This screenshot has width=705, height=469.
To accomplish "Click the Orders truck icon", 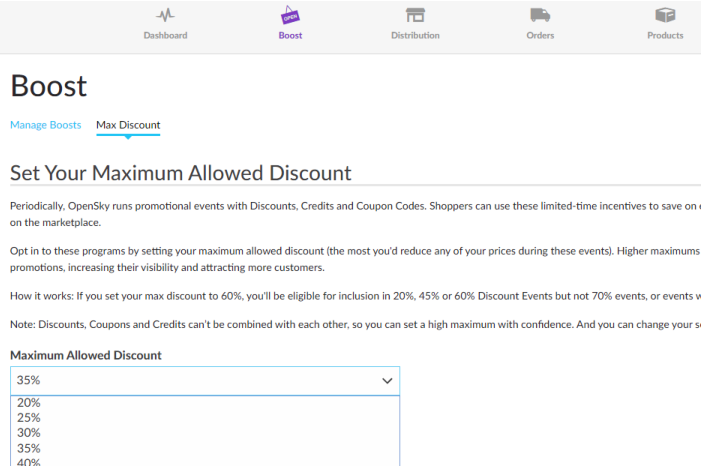I will [x=540, y=15].
